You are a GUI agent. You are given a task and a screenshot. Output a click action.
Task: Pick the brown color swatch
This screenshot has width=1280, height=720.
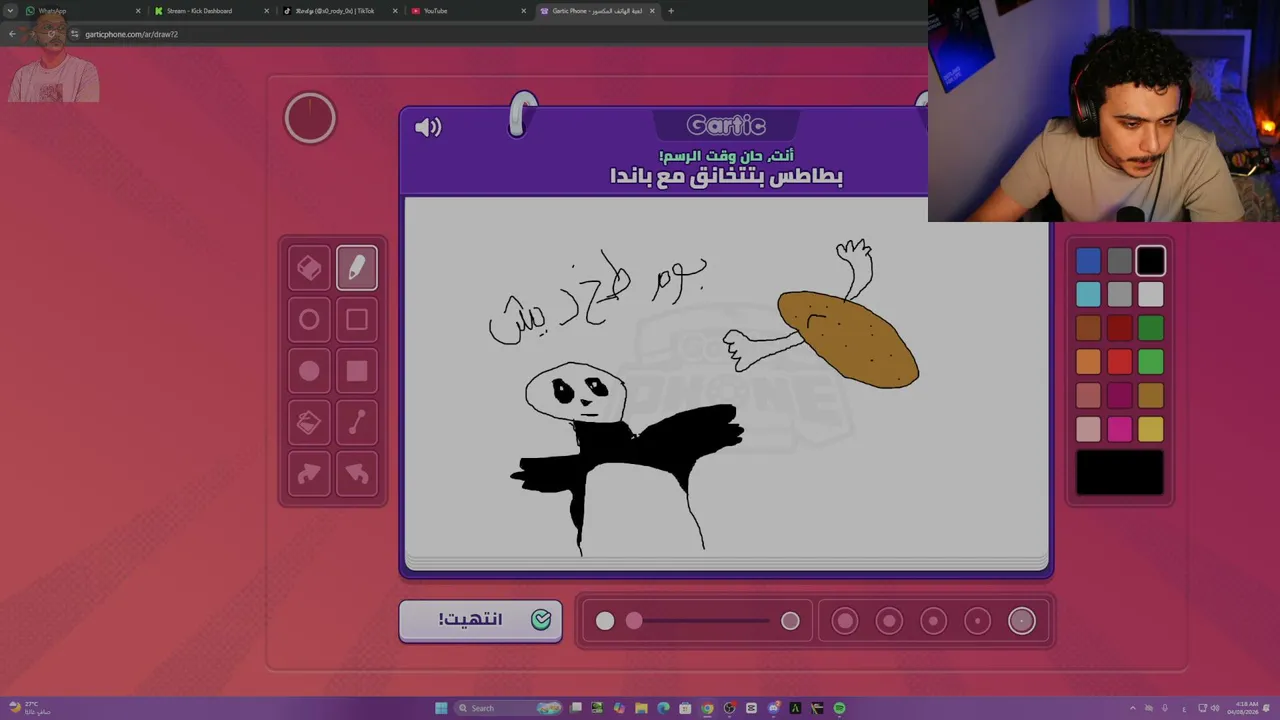[1088, 328]
